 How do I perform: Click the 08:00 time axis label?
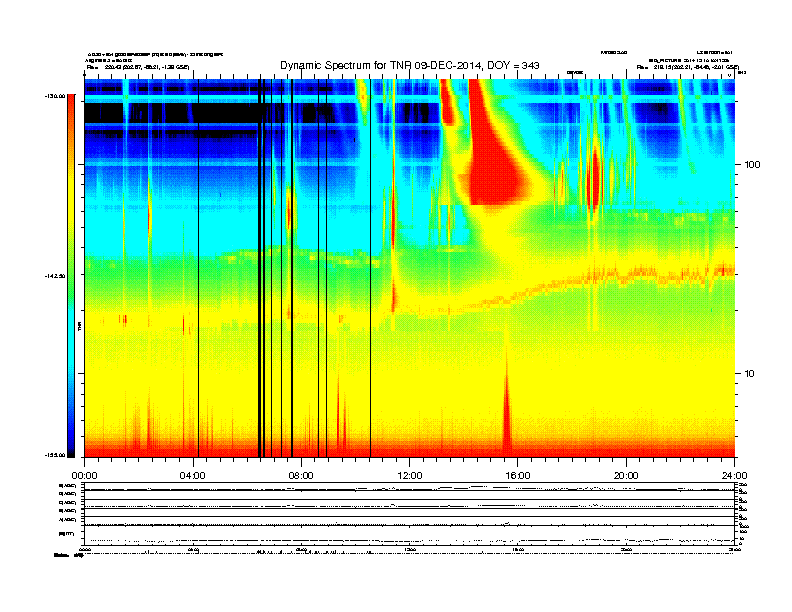point(301,476)
